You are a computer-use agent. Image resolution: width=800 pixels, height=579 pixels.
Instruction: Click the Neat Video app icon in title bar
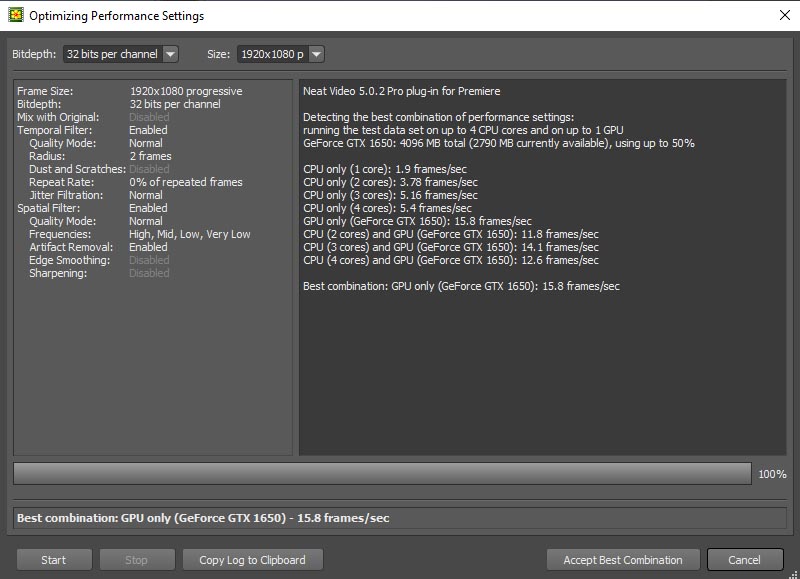click(x=16, y=15)
